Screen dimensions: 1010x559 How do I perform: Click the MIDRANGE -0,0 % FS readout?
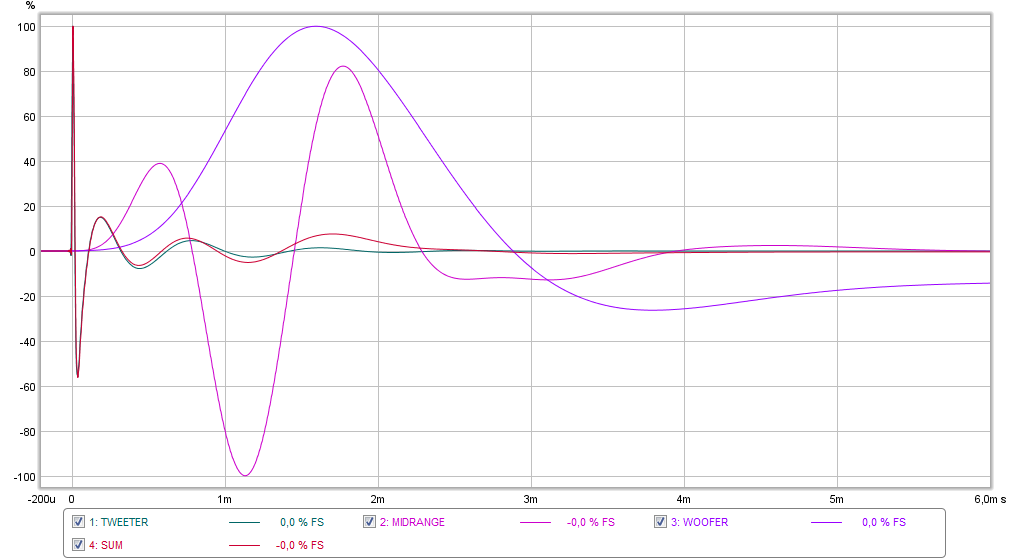coord(591,522)
